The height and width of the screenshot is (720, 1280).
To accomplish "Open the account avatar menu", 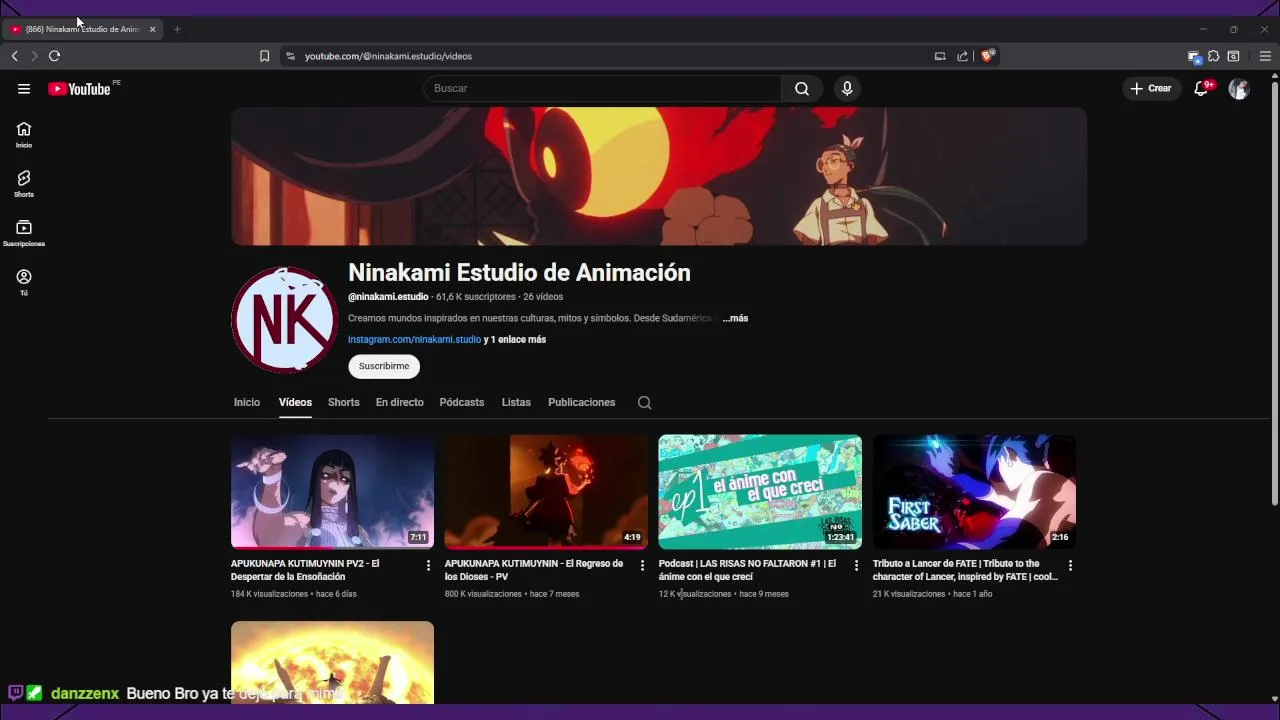I will click(x=1239, y=89).
